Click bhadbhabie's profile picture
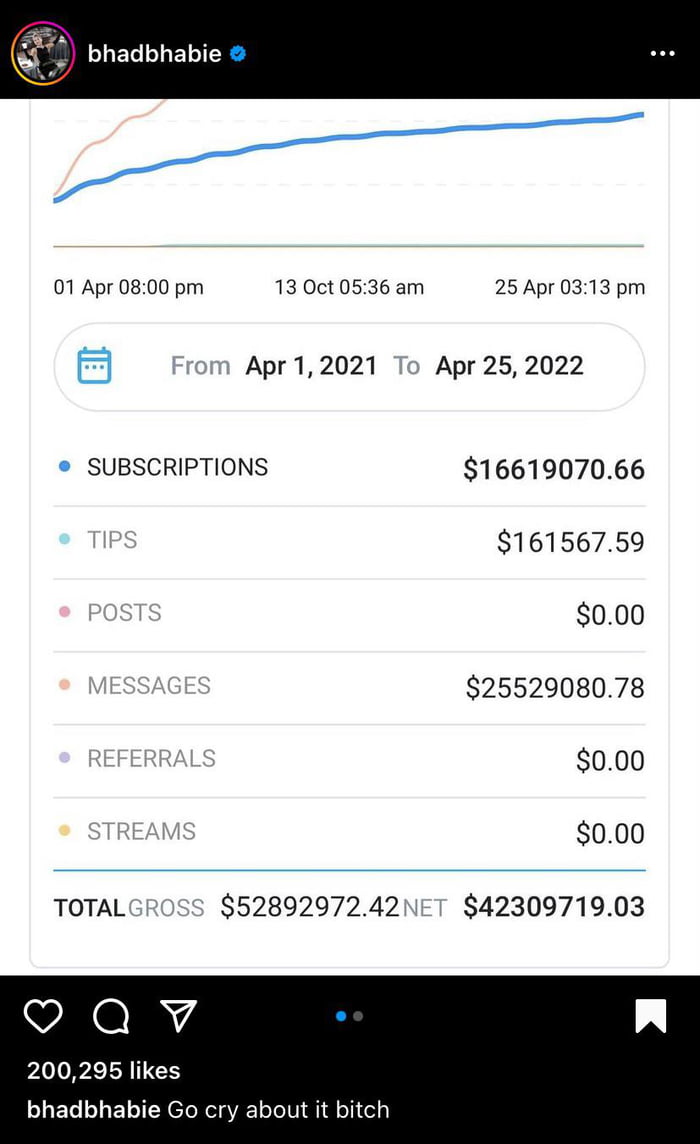The width and height of the screenshot is (700, 1144). pyautogui.click(x=43, y=53)
